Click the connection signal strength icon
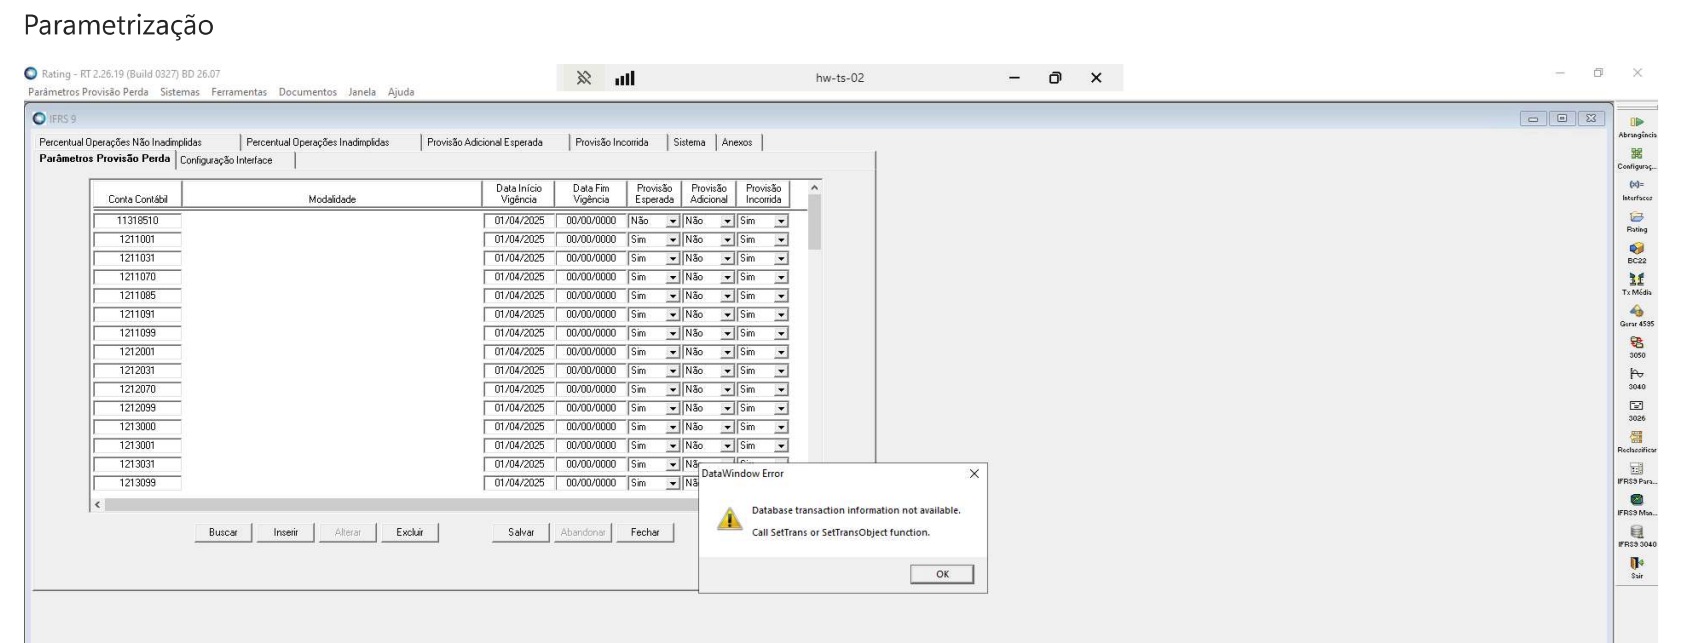 click(x=625, y=78)
